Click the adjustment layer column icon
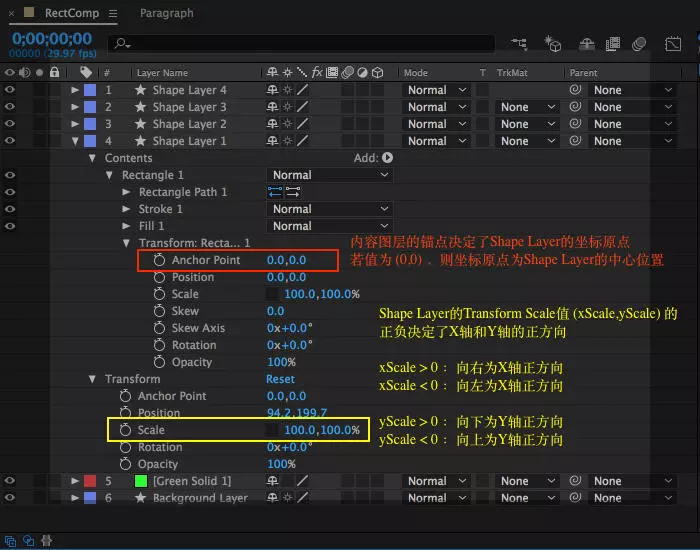The width and height of the screenshot is (700, 550). (362, 72)
